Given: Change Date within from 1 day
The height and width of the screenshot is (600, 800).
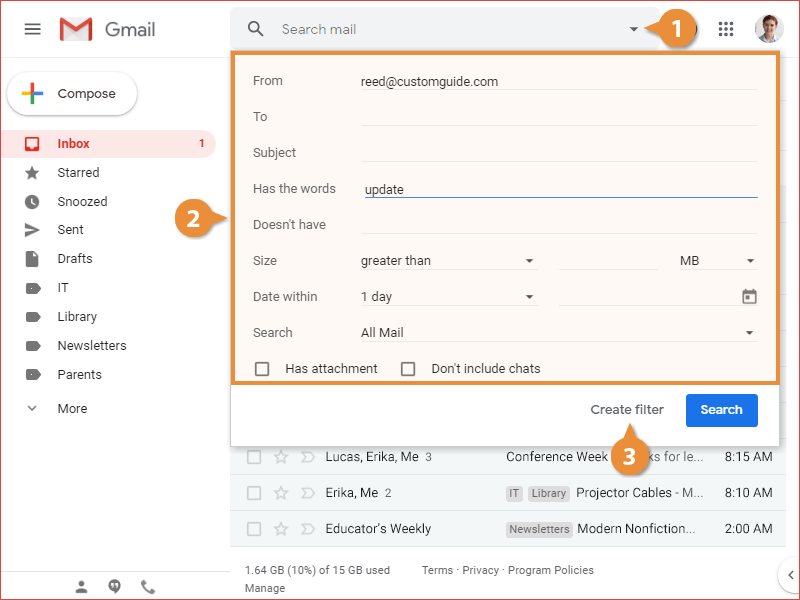Looking at the screenshot, I should pyautogui.click(x=448, y=295).
